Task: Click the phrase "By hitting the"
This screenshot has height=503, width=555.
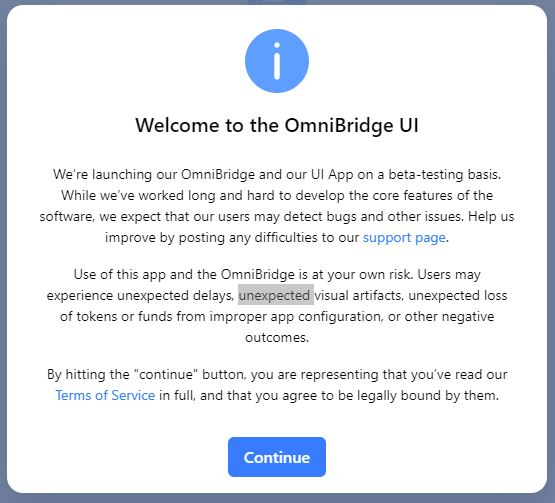Action: click(x=88, y=375)
